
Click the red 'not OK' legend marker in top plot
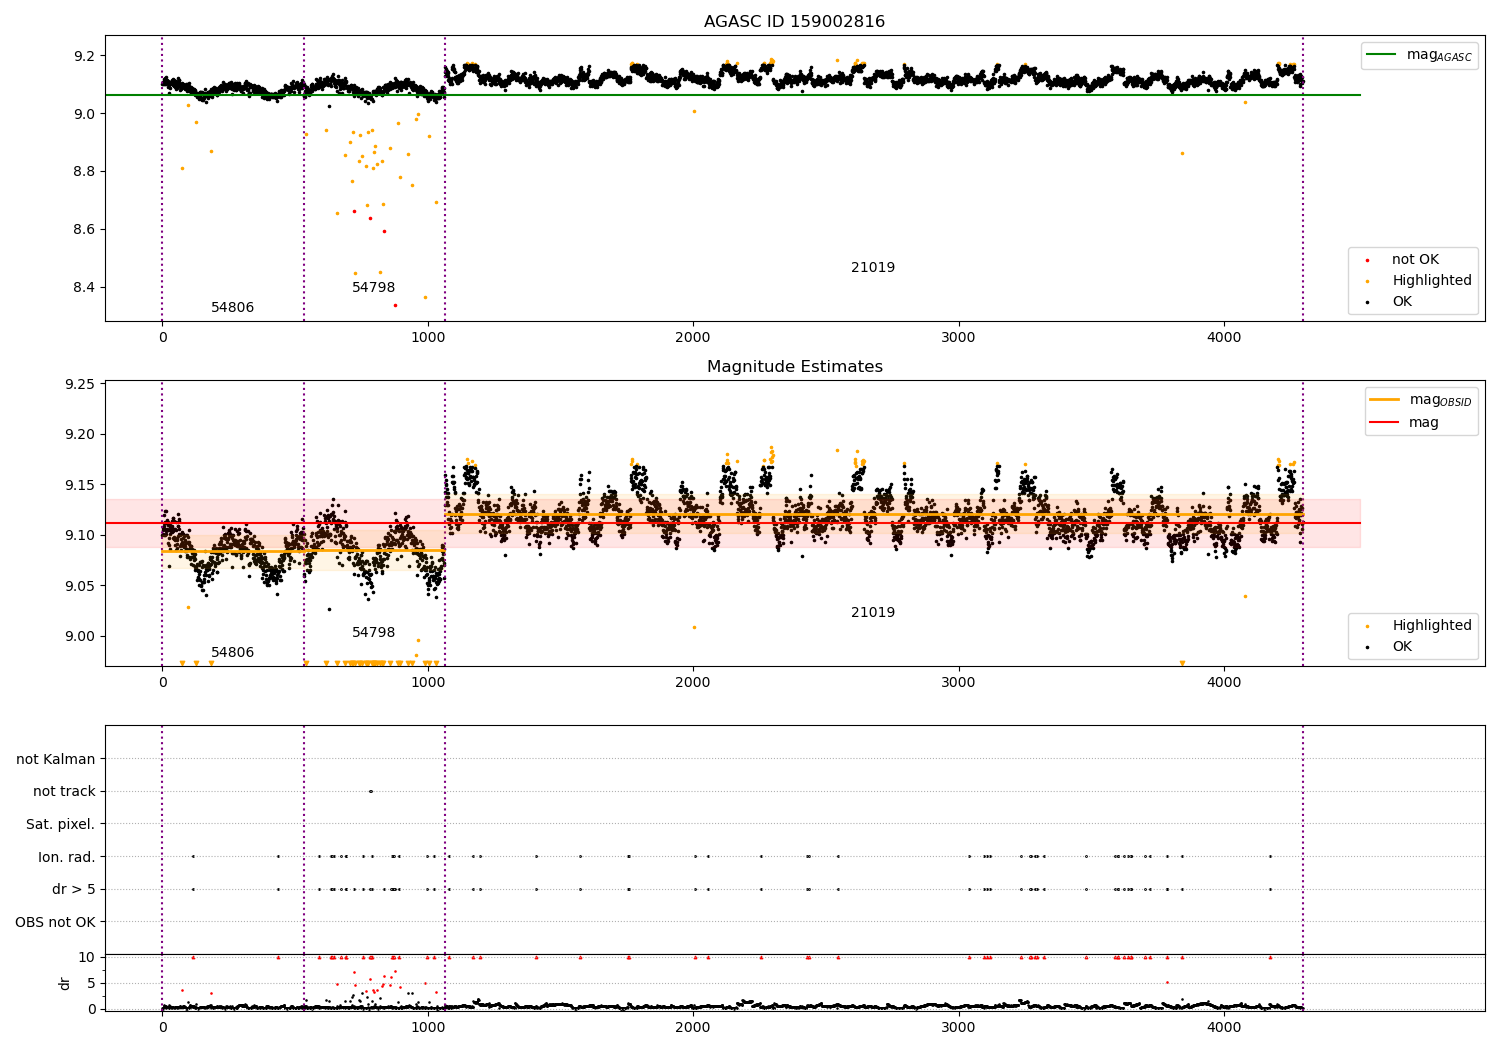(x=1367, y=260)
